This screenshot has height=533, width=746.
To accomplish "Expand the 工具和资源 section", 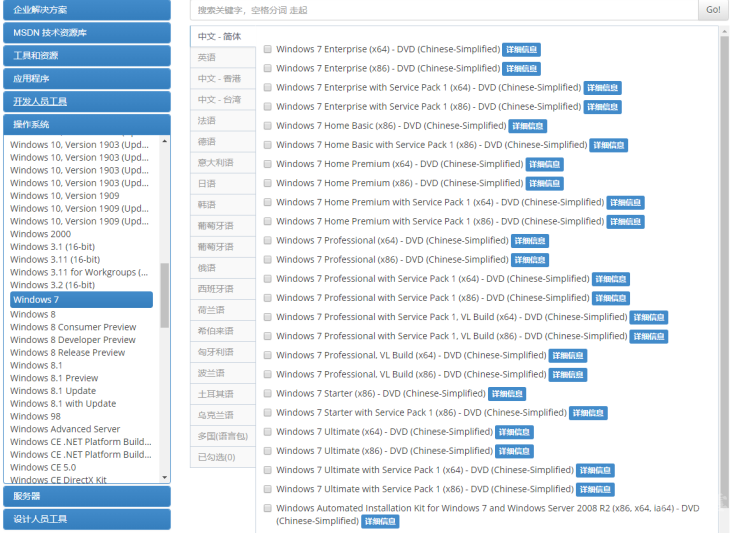I will 87,56.
